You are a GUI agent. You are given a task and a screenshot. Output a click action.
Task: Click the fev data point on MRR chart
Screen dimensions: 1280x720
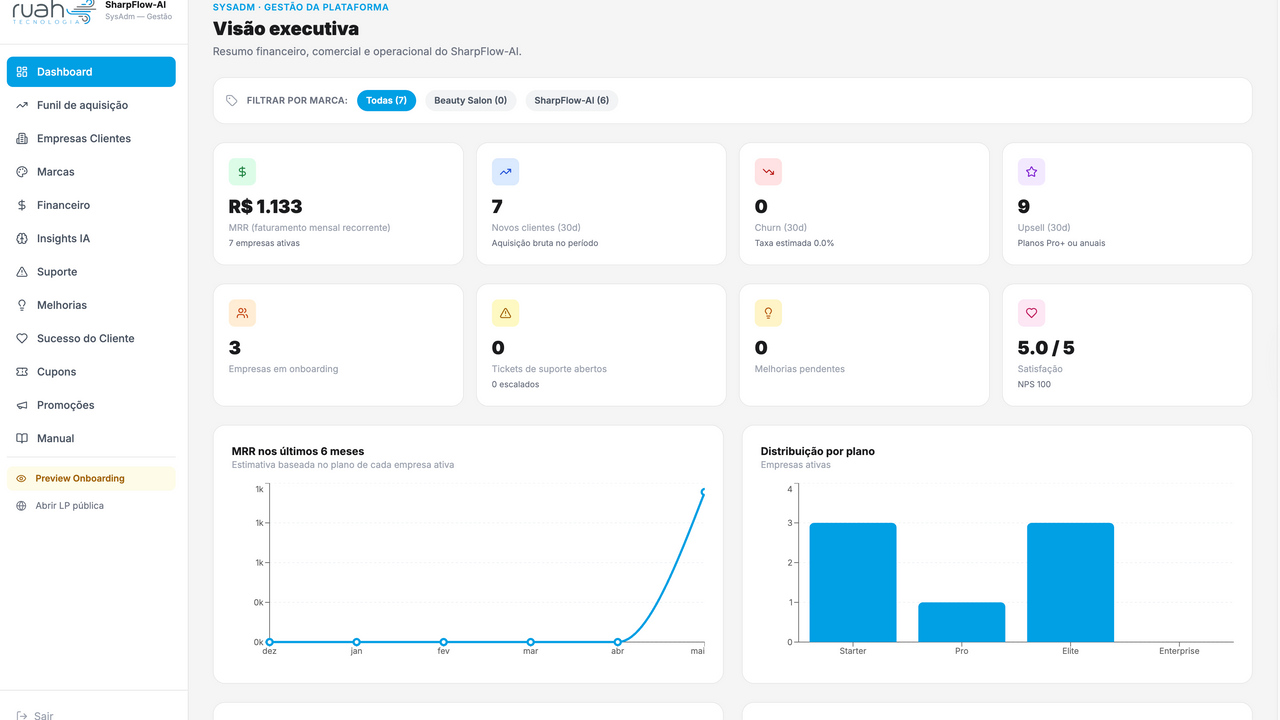tap(443, 642)
